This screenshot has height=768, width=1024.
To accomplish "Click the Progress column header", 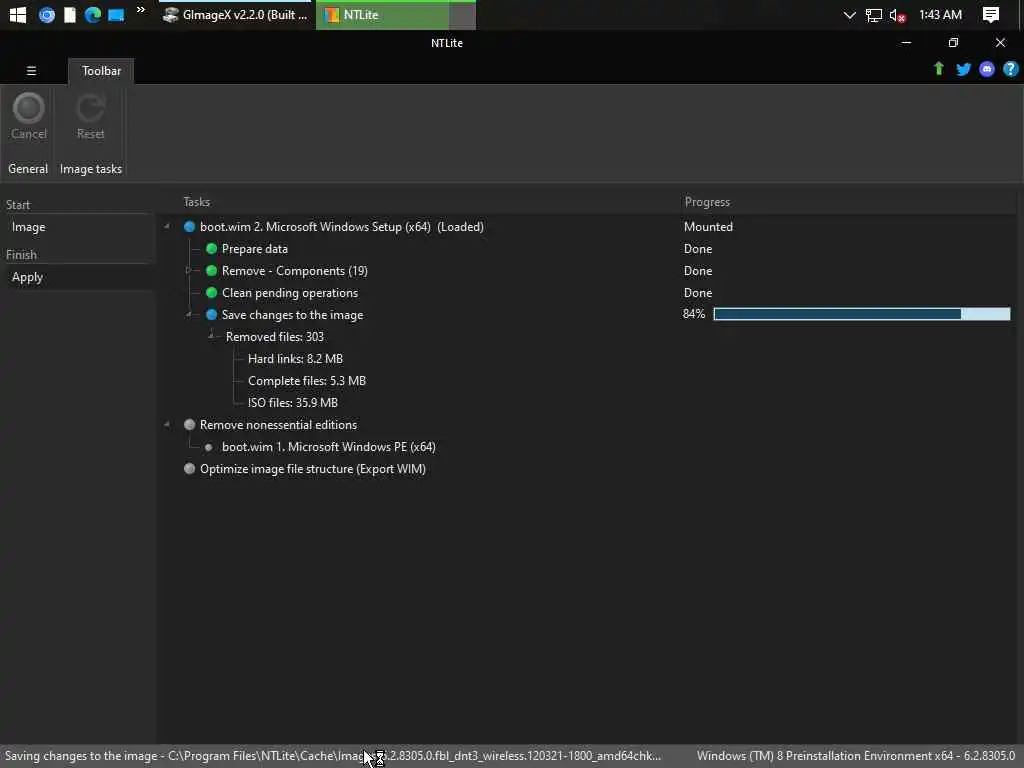I will 707,202.
